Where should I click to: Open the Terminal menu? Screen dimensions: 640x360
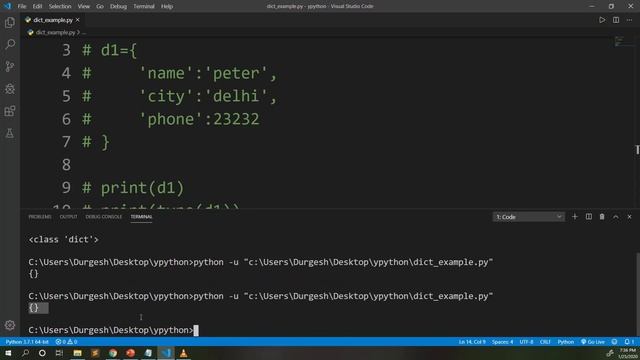tap(144, 6)
